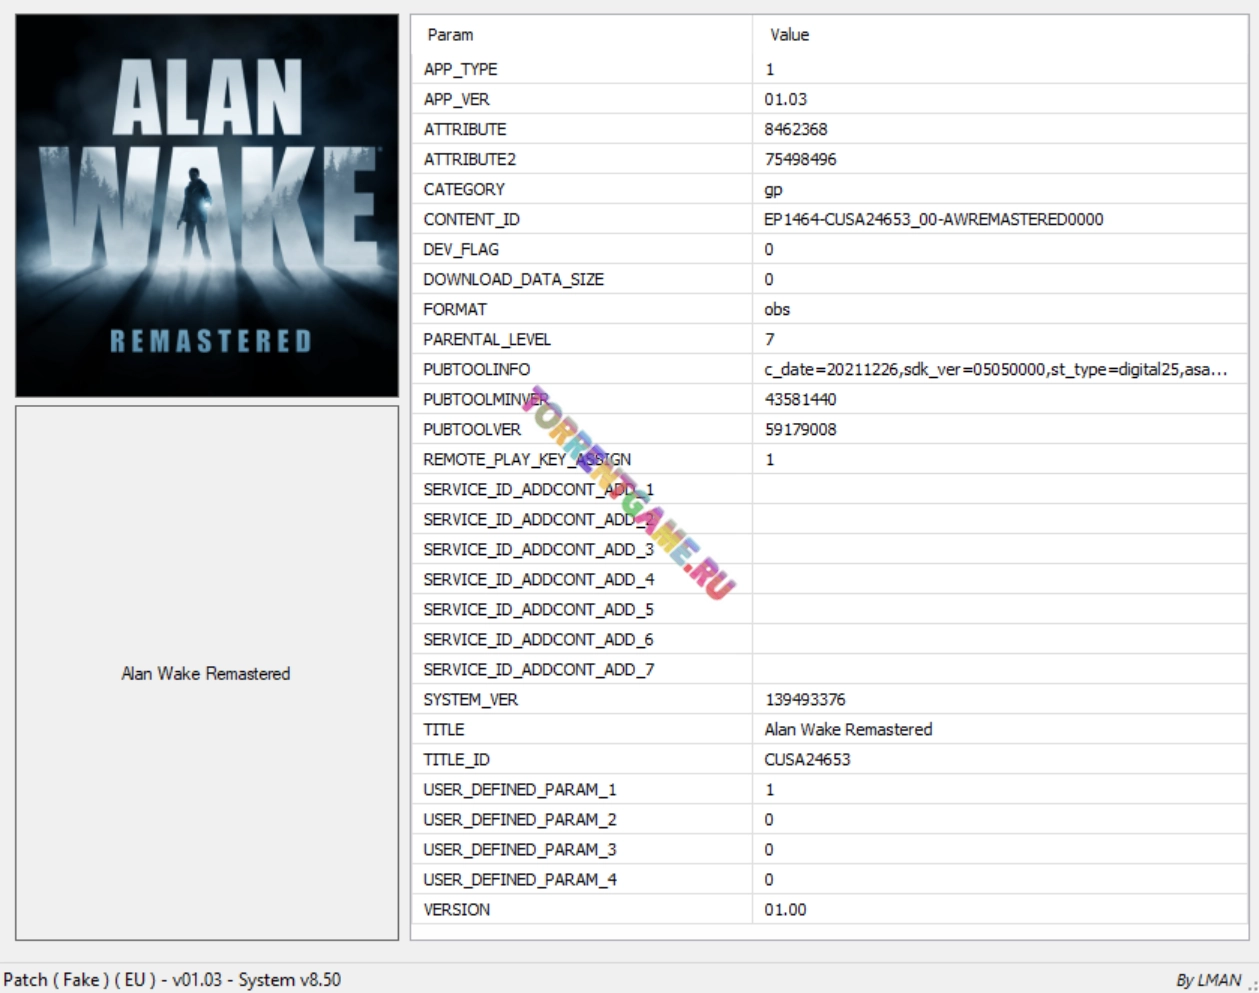This screenshot has width=1259, height=993.
Task: Click the VERSION row value 01.00
Action: [x=785, y=909]
